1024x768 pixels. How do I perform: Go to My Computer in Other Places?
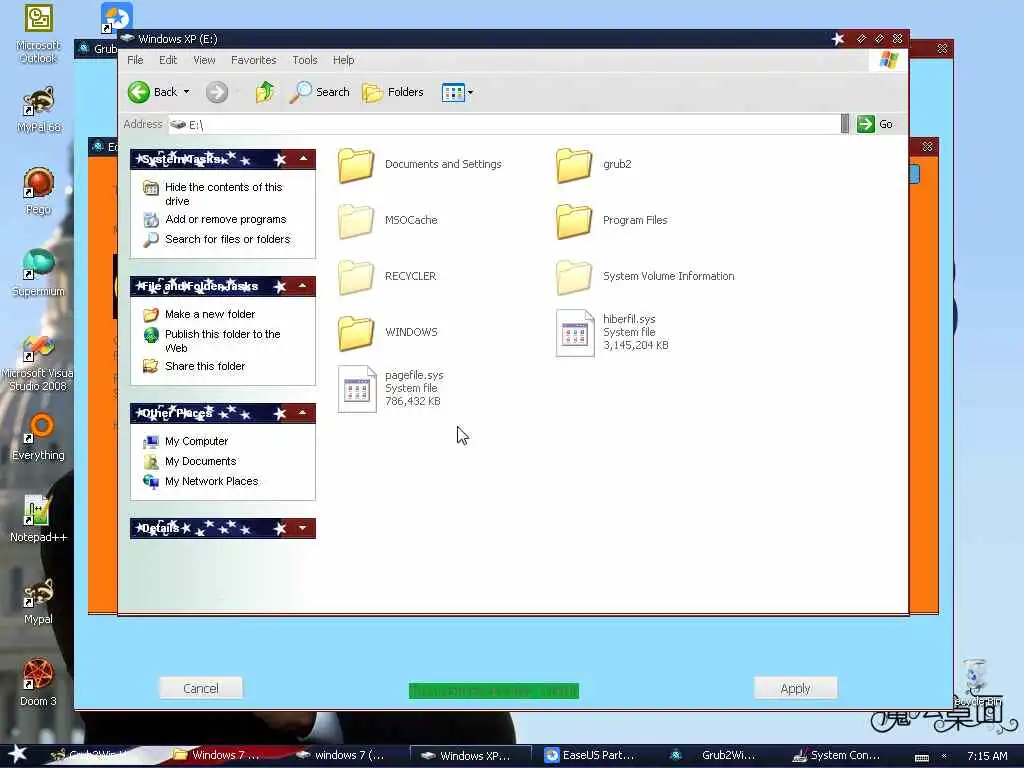[x=196, y=441]
